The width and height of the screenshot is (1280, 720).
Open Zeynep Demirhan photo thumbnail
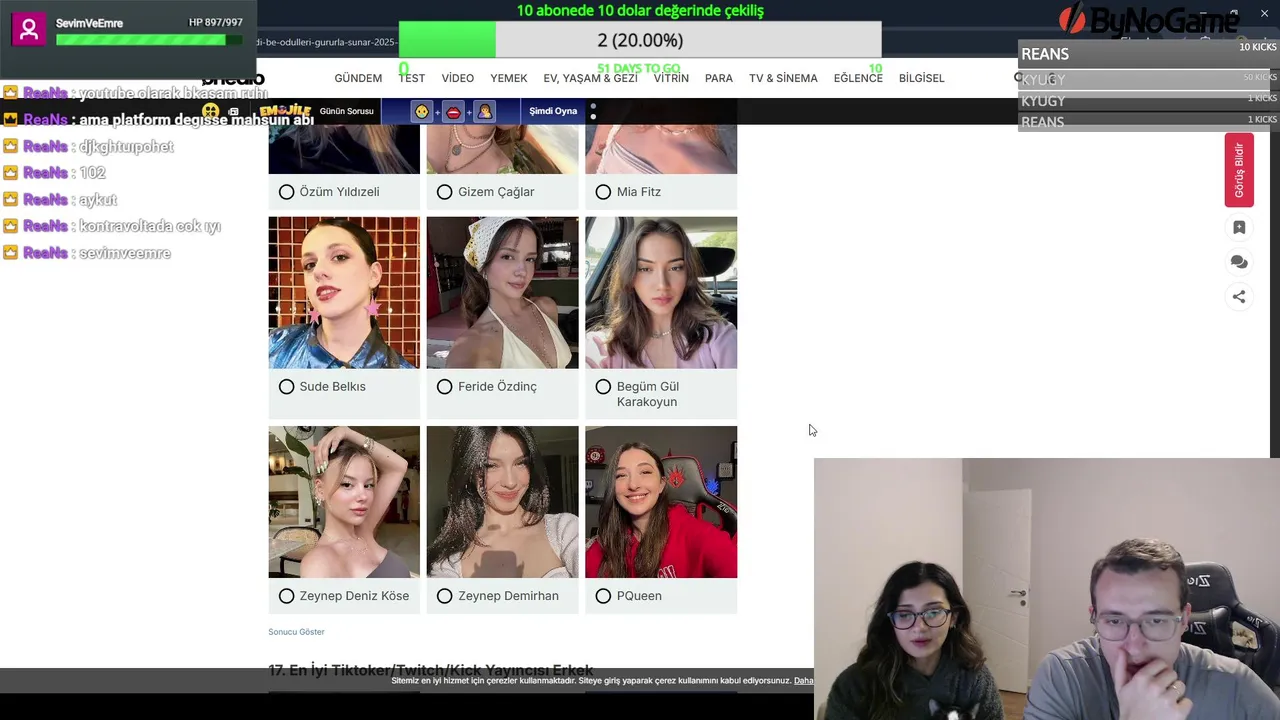(502, 502)
